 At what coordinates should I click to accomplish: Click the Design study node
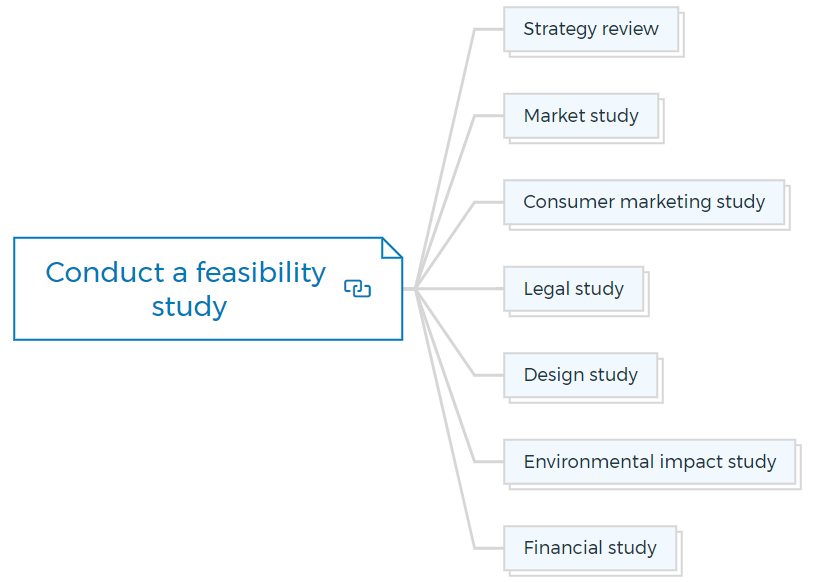click(x=580, y=375)
